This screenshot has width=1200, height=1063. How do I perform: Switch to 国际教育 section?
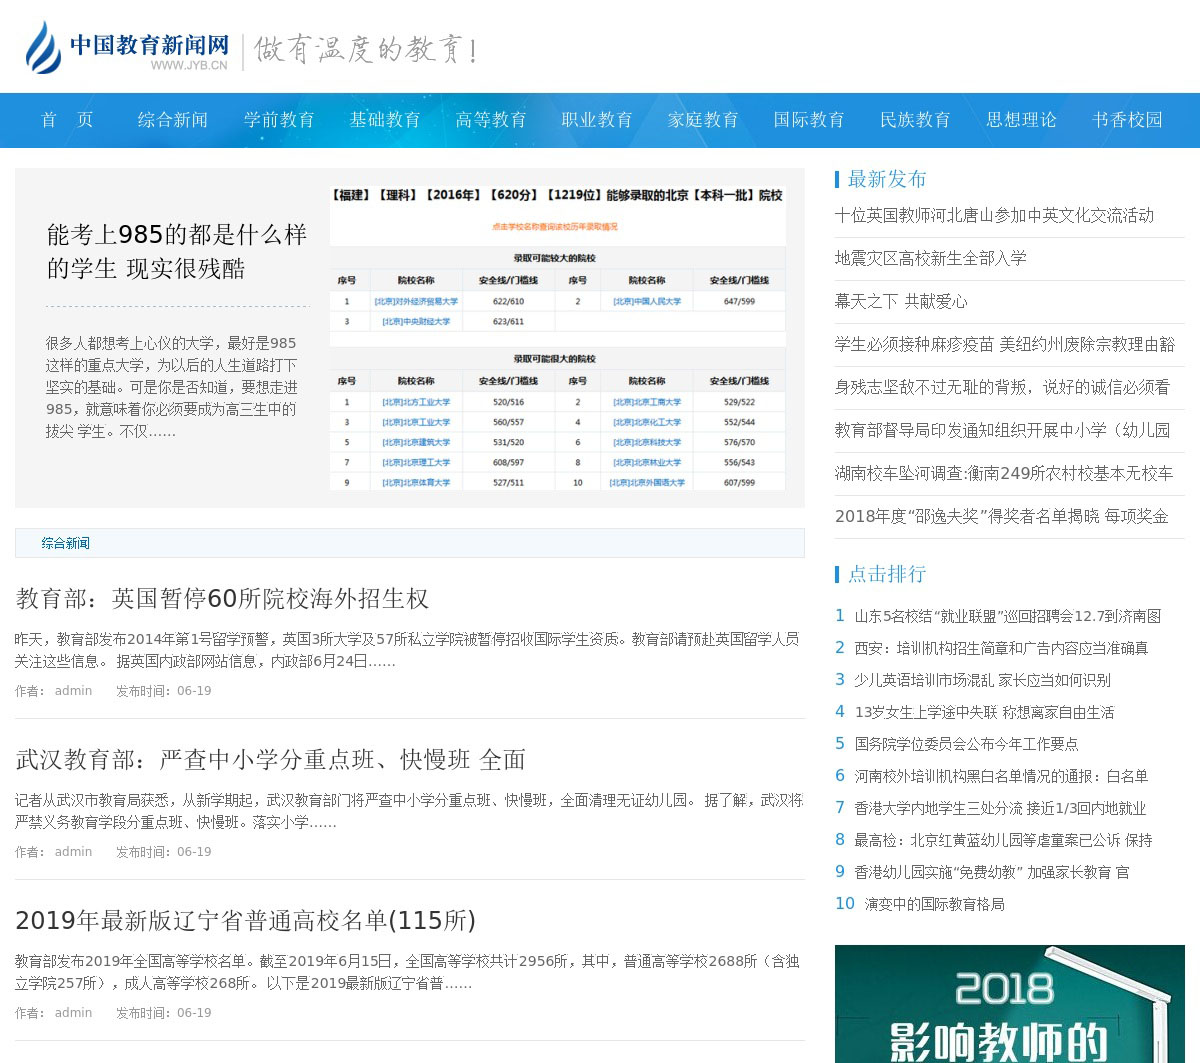pyautogui.click(x=809, y=120)
